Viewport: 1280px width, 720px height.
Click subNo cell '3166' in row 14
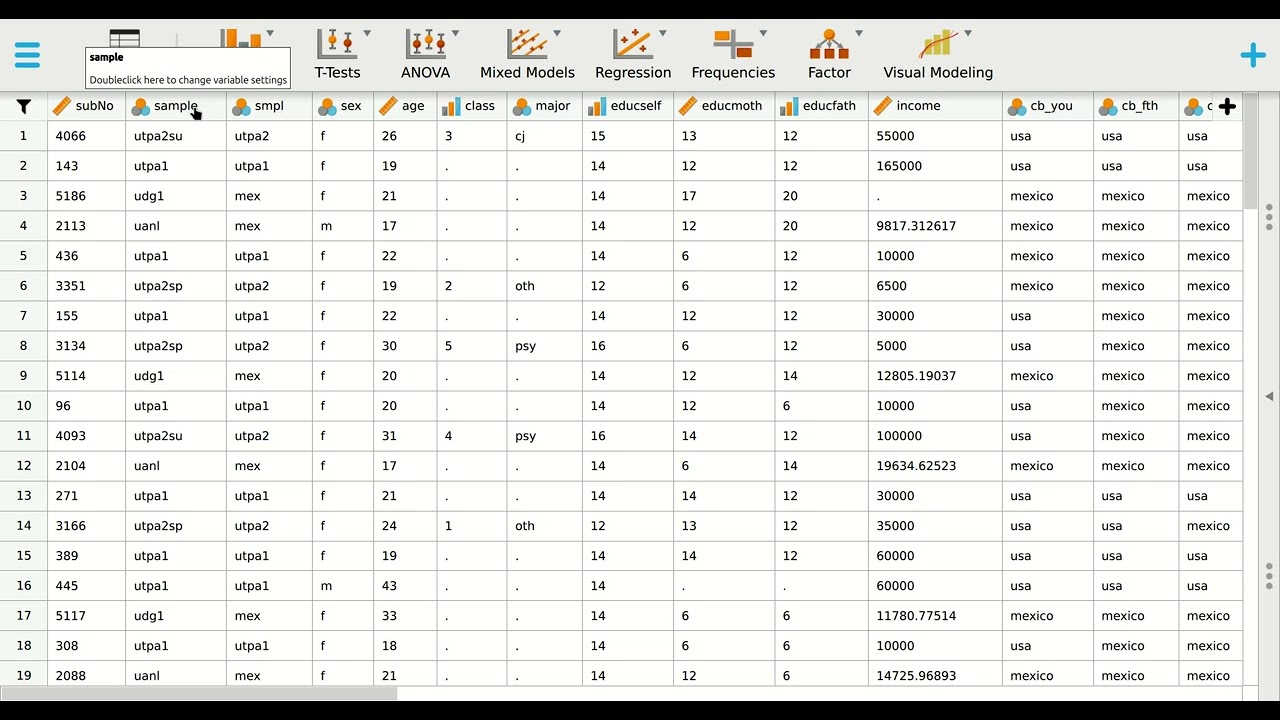87,526
